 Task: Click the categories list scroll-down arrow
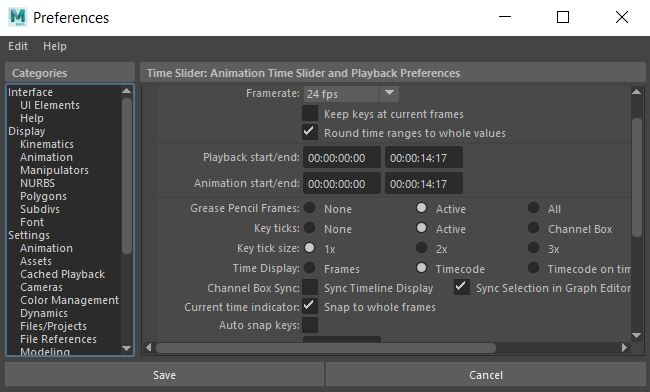[x=126, y=348]
